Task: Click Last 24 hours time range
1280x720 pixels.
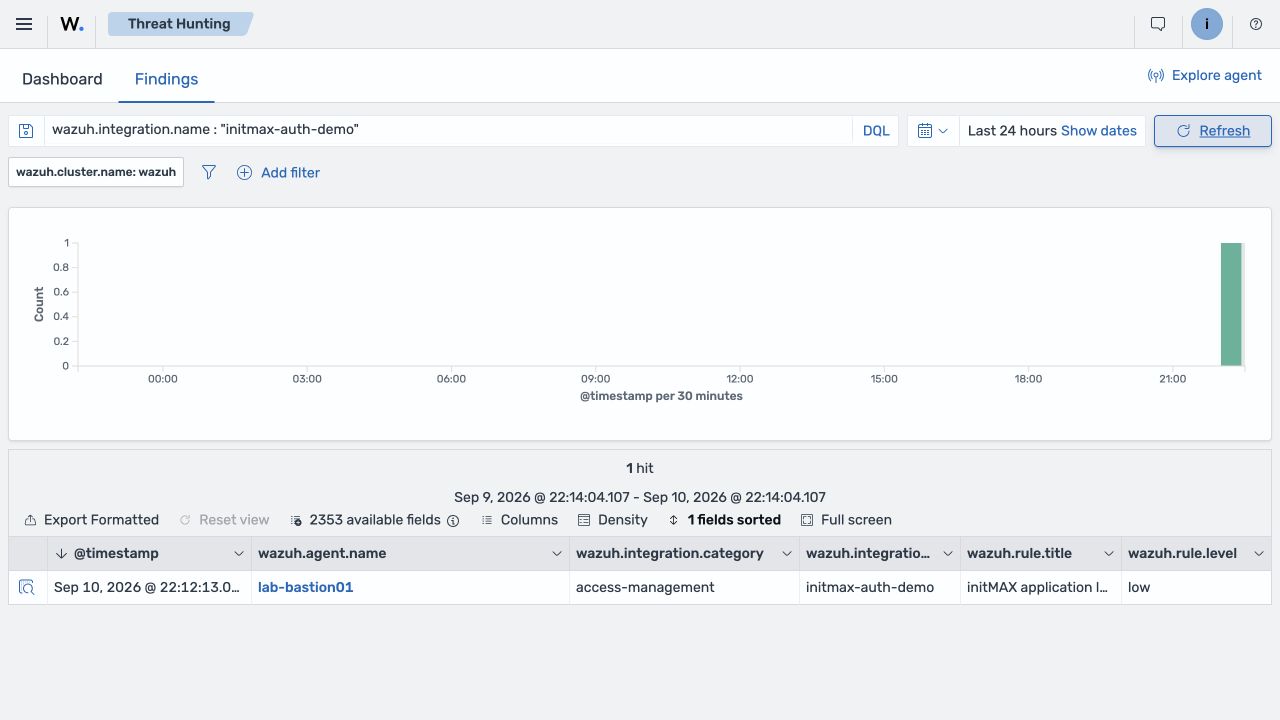Action: tap(1012, 131)
